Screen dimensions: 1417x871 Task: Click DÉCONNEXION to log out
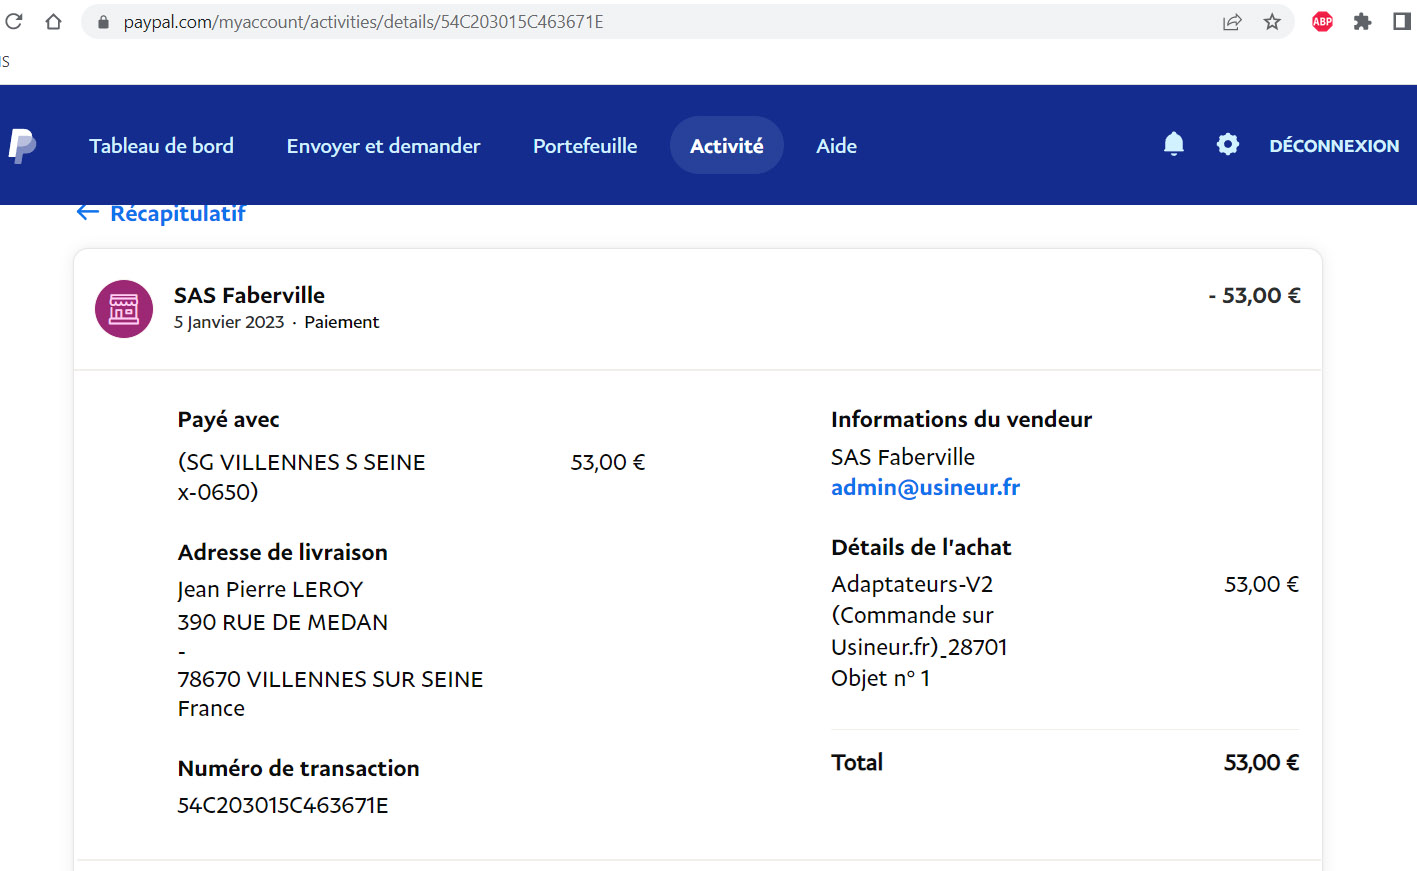1334,146
